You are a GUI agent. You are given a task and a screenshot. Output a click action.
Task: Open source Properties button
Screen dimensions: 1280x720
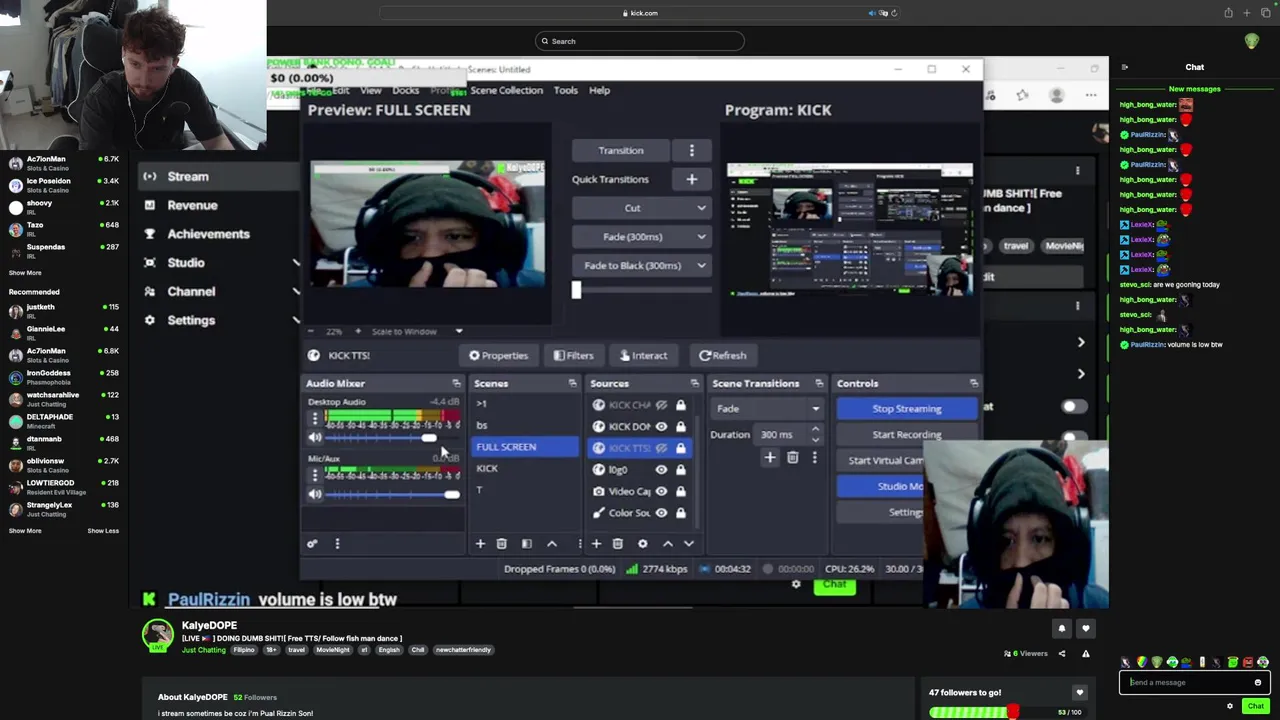(498, 355)
